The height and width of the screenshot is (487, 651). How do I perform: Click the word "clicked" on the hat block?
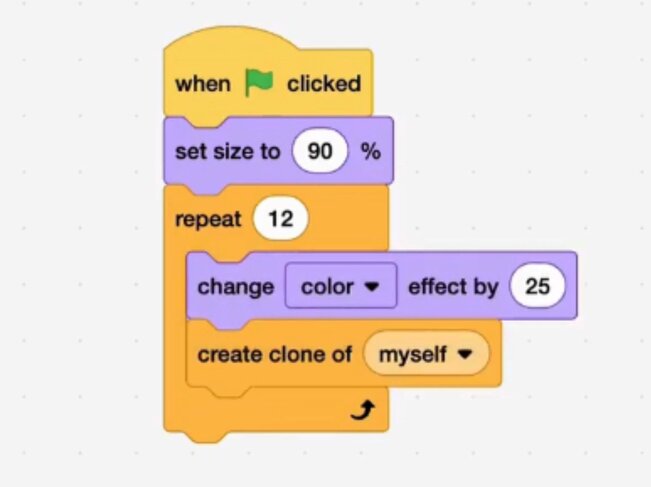(324, 83)
